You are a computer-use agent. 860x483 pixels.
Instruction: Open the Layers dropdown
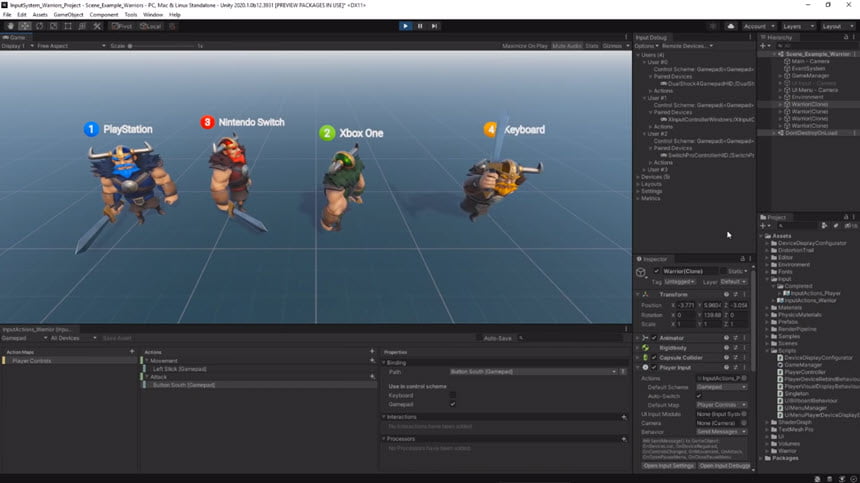point(798,26)
